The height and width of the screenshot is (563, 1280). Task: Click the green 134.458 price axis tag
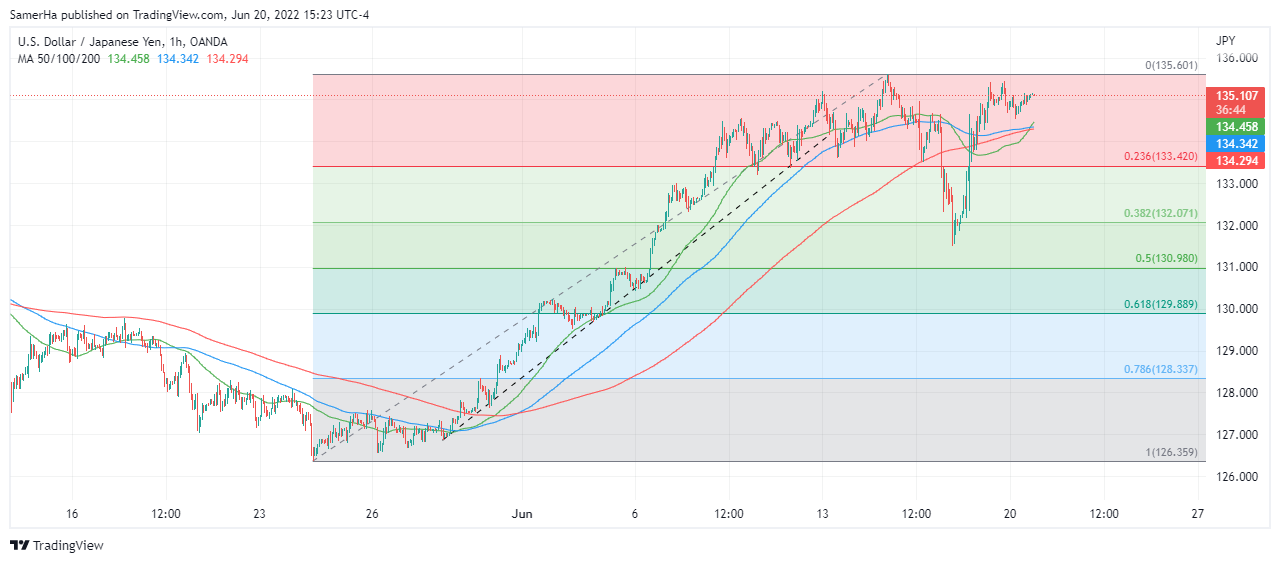tap(1236, 128)
